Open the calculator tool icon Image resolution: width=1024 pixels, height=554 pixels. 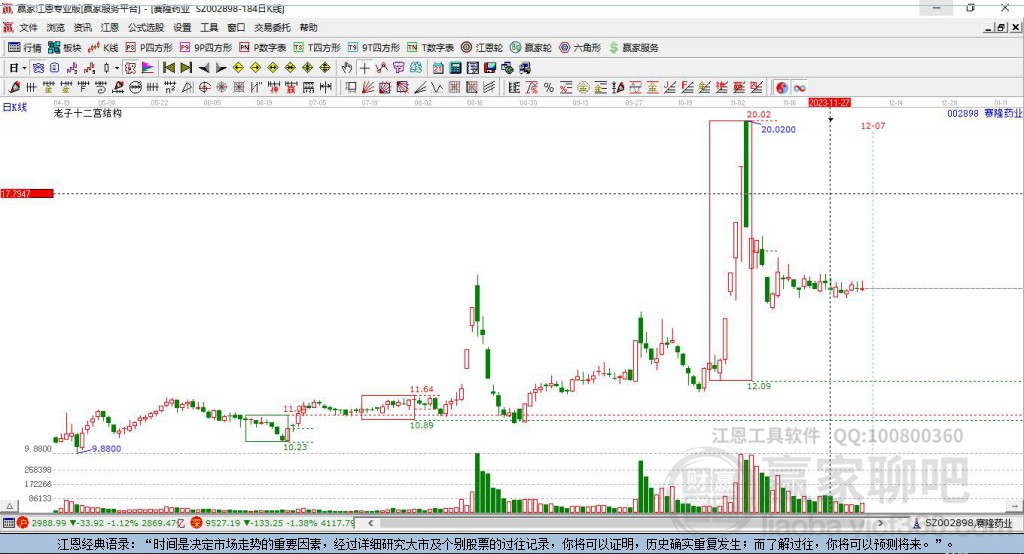pyautogui.click(x=455, y=68)
